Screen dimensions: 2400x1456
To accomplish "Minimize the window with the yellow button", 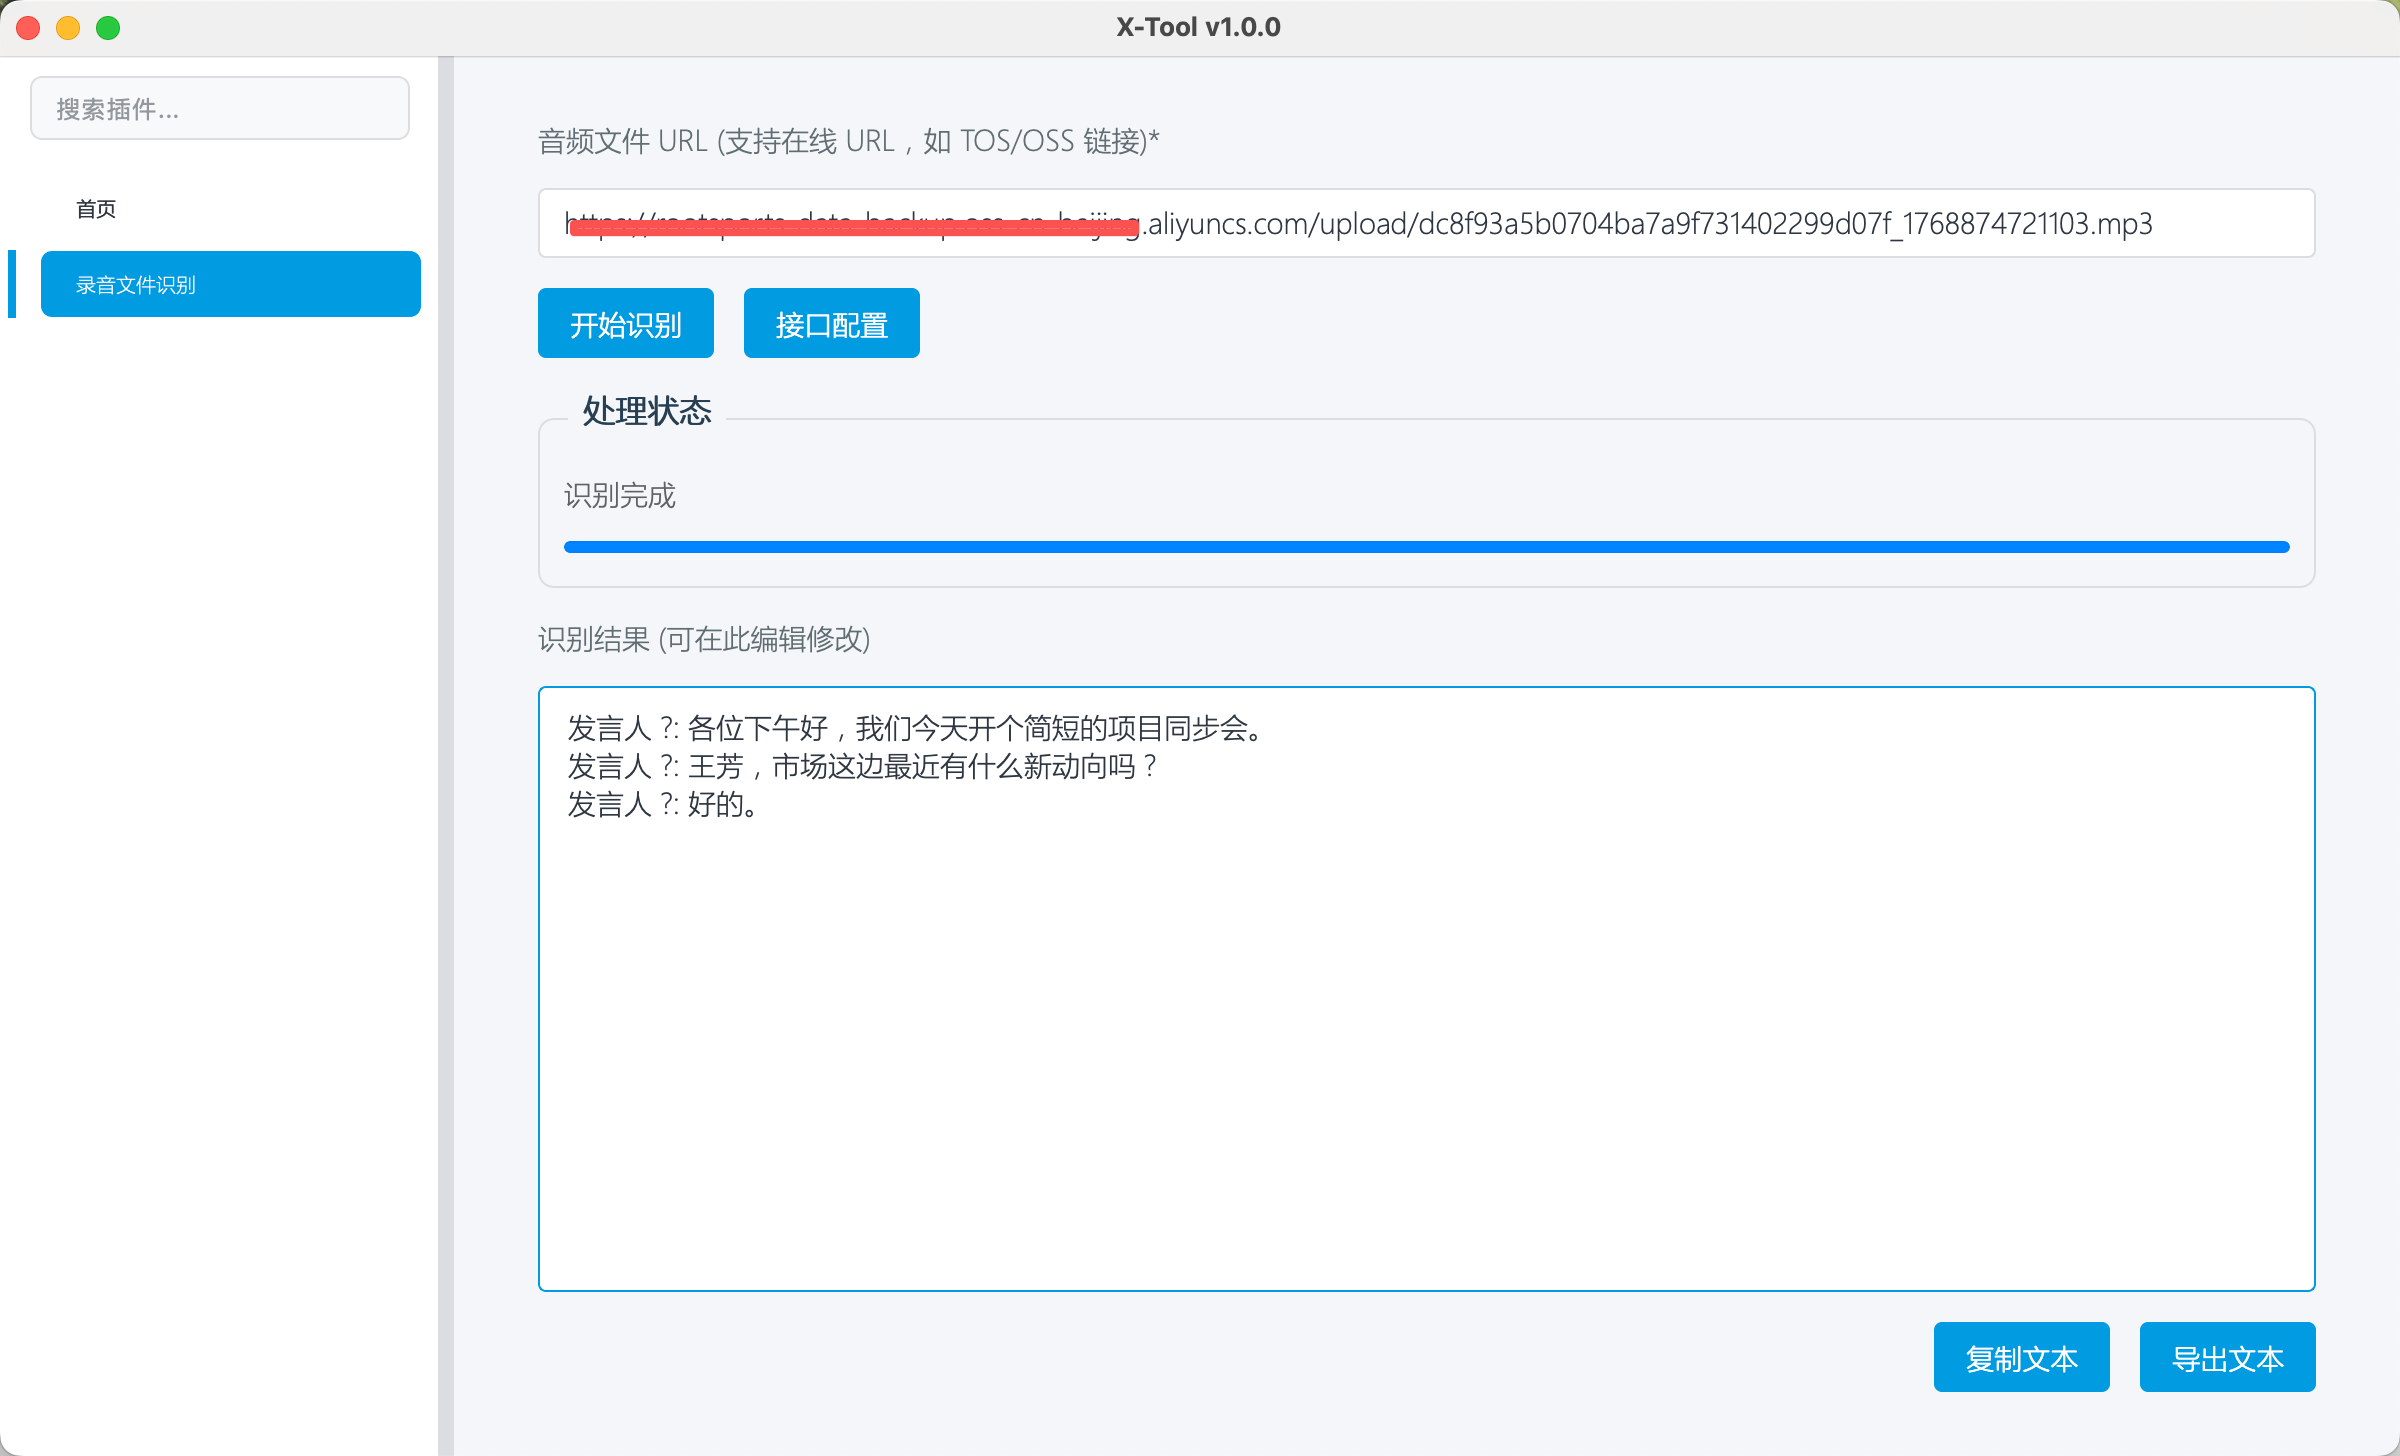I will pyautogui.click(x=68, y=28).
